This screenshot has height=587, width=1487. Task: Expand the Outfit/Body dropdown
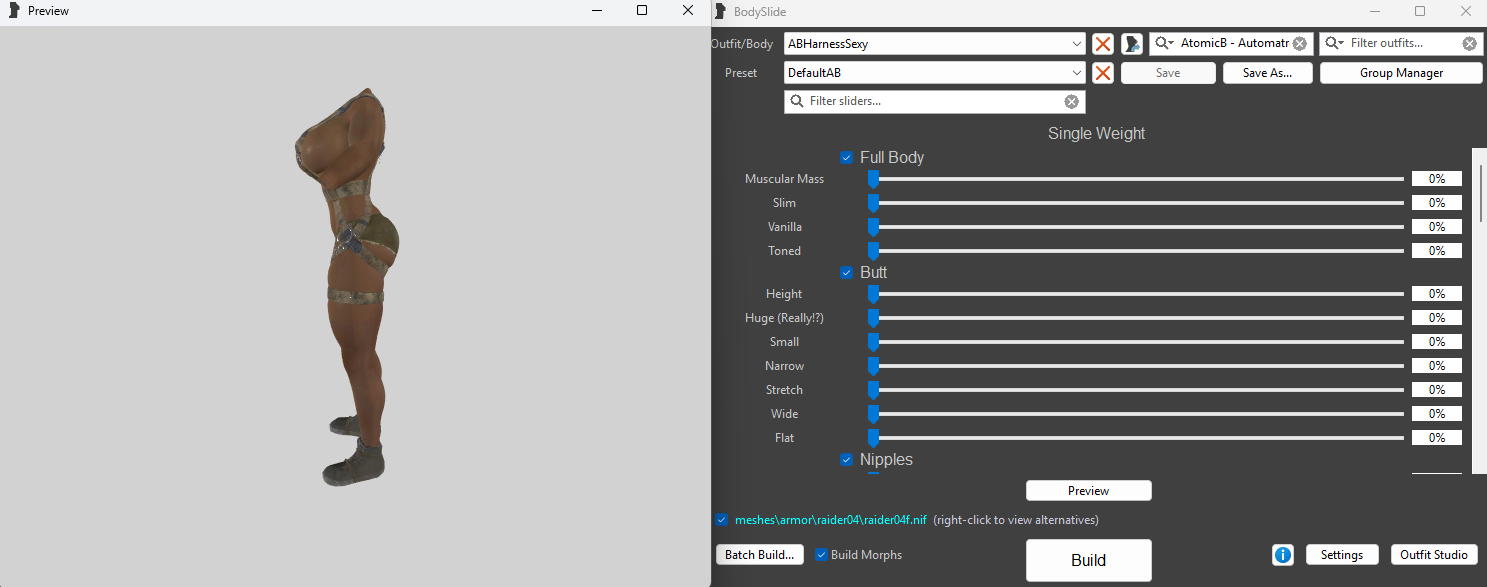click(1076, 44)
